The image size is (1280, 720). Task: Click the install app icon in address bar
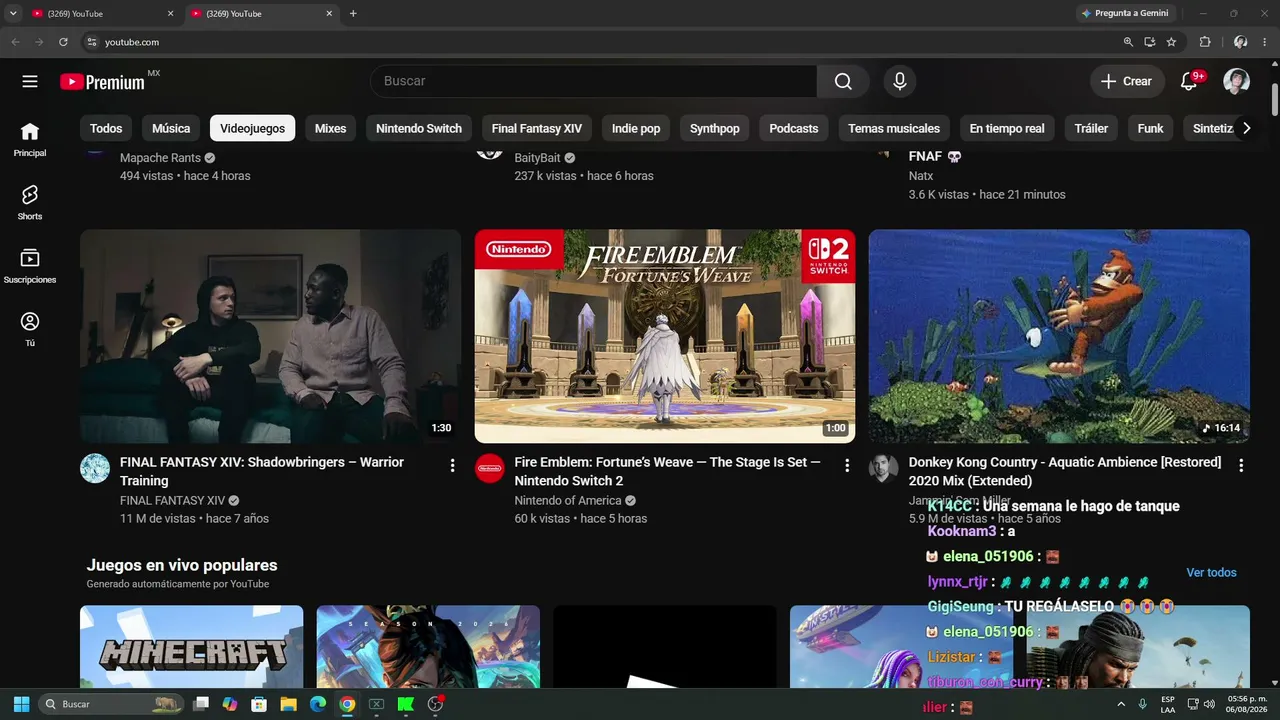tap(1150, 42)
